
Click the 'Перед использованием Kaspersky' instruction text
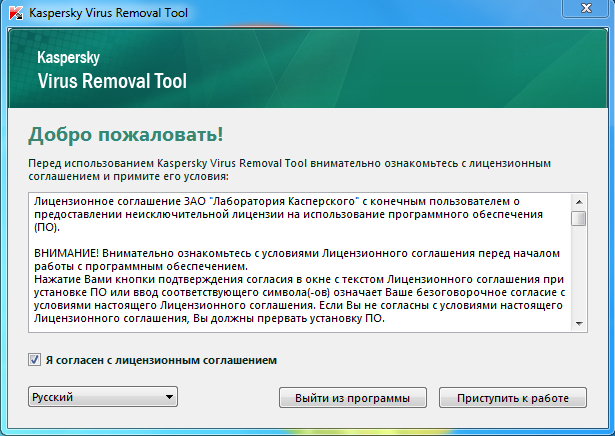289,169
